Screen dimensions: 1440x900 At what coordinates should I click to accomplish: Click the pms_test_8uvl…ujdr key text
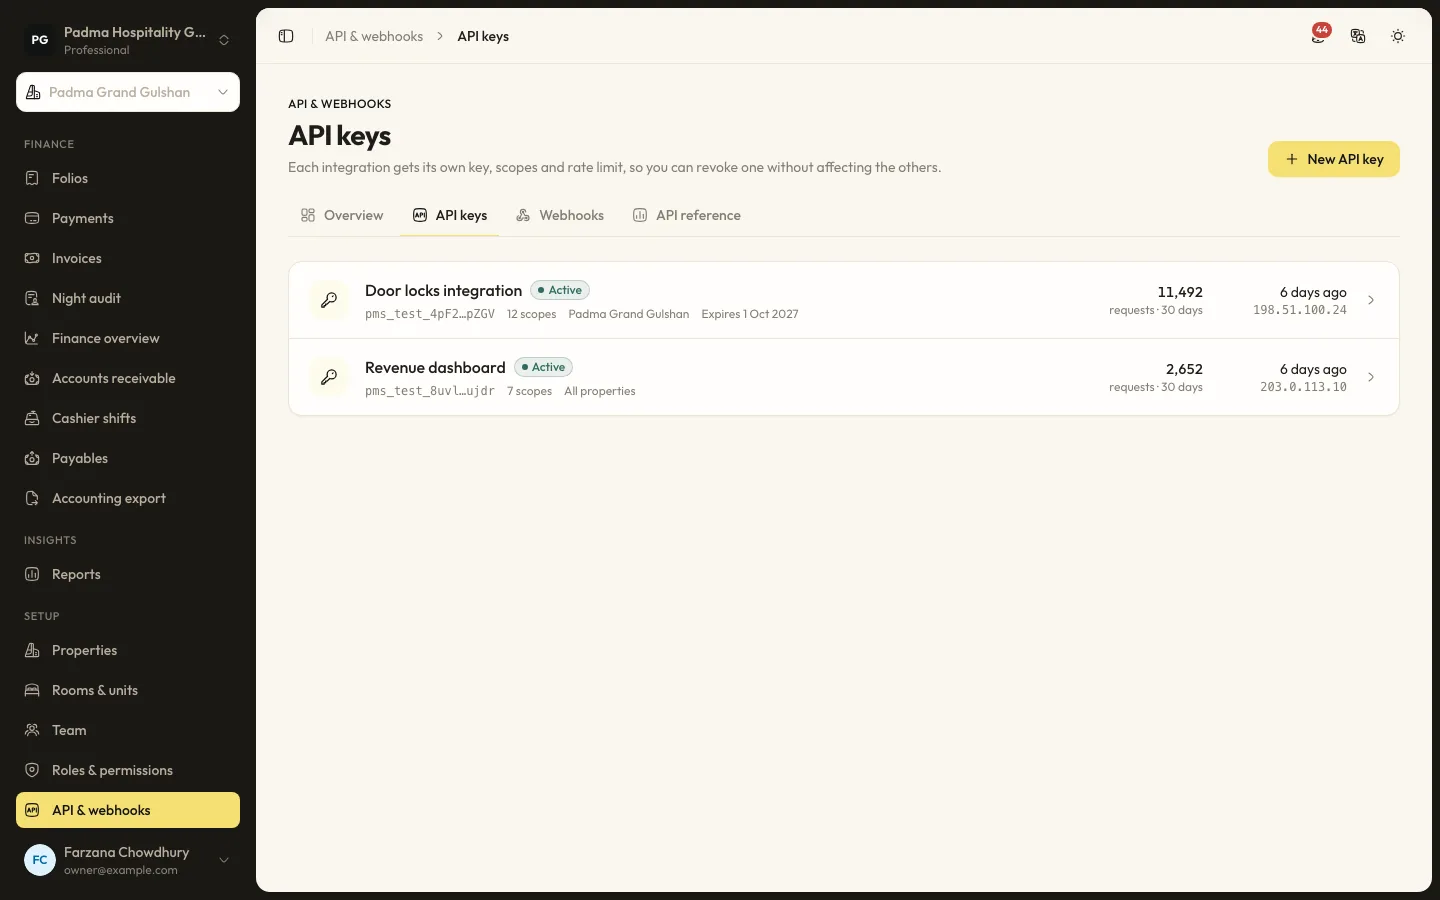(x=430, y=391)
